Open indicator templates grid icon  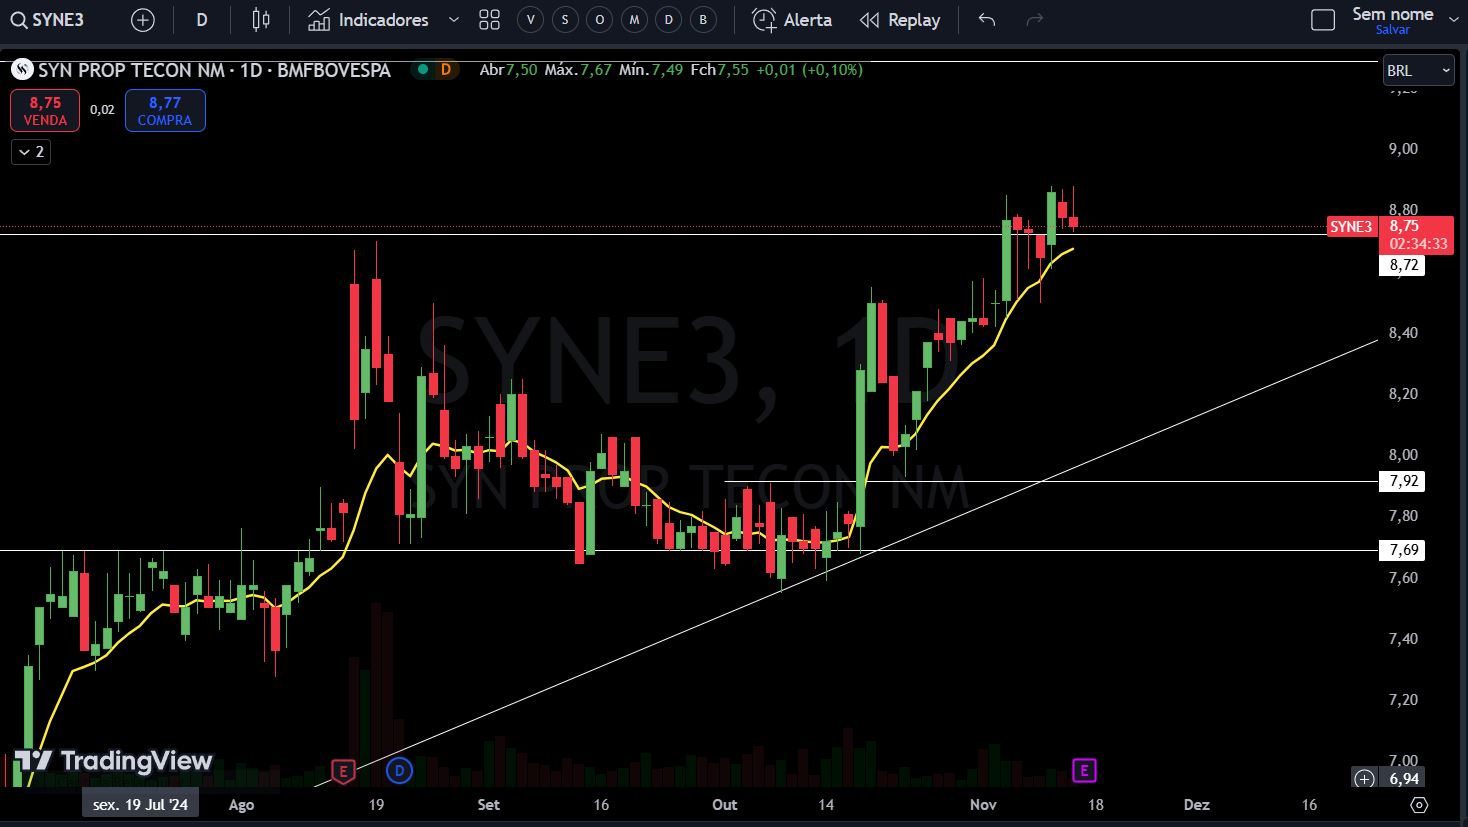(489, 20)
